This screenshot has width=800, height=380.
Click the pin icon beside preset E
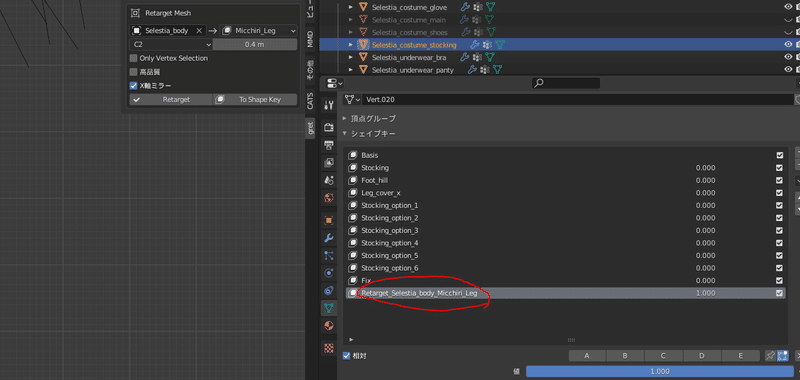point(770,356)
